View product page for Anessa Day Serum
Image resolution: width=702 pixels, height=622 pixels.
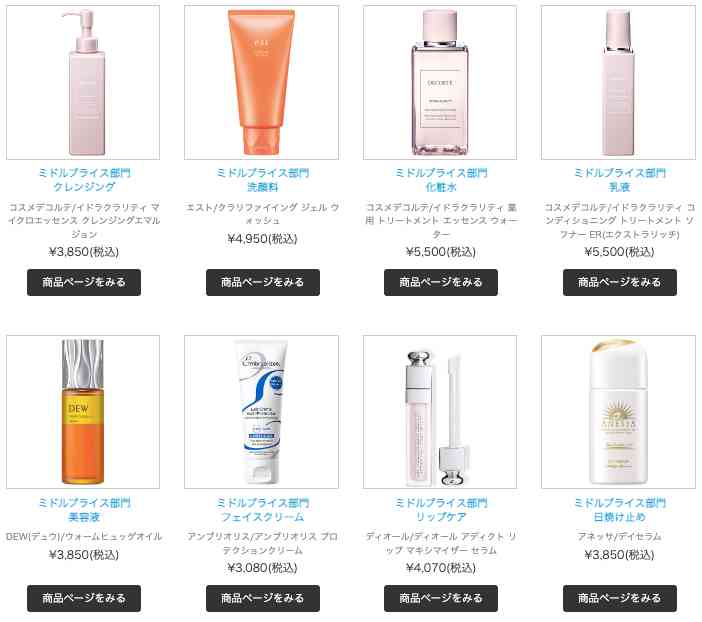[x=620, y=598]
